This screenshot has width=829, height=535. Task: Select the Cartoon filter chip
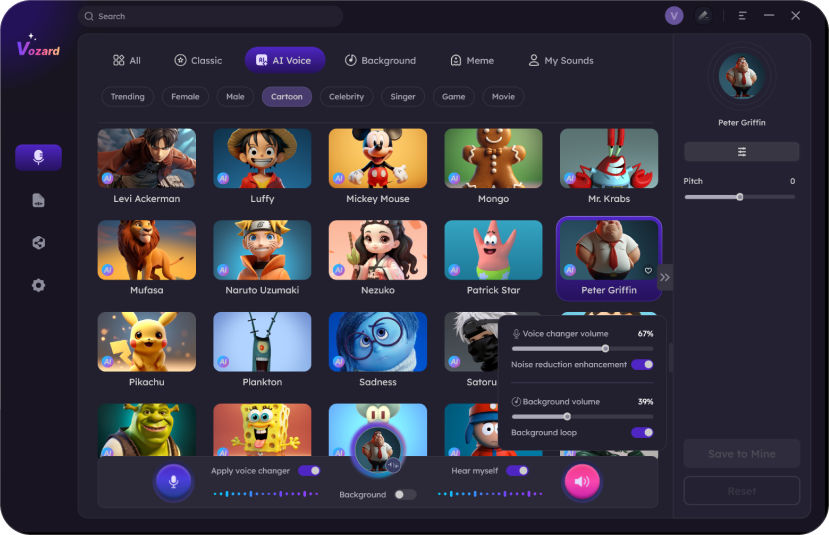(x=287, y=97)
